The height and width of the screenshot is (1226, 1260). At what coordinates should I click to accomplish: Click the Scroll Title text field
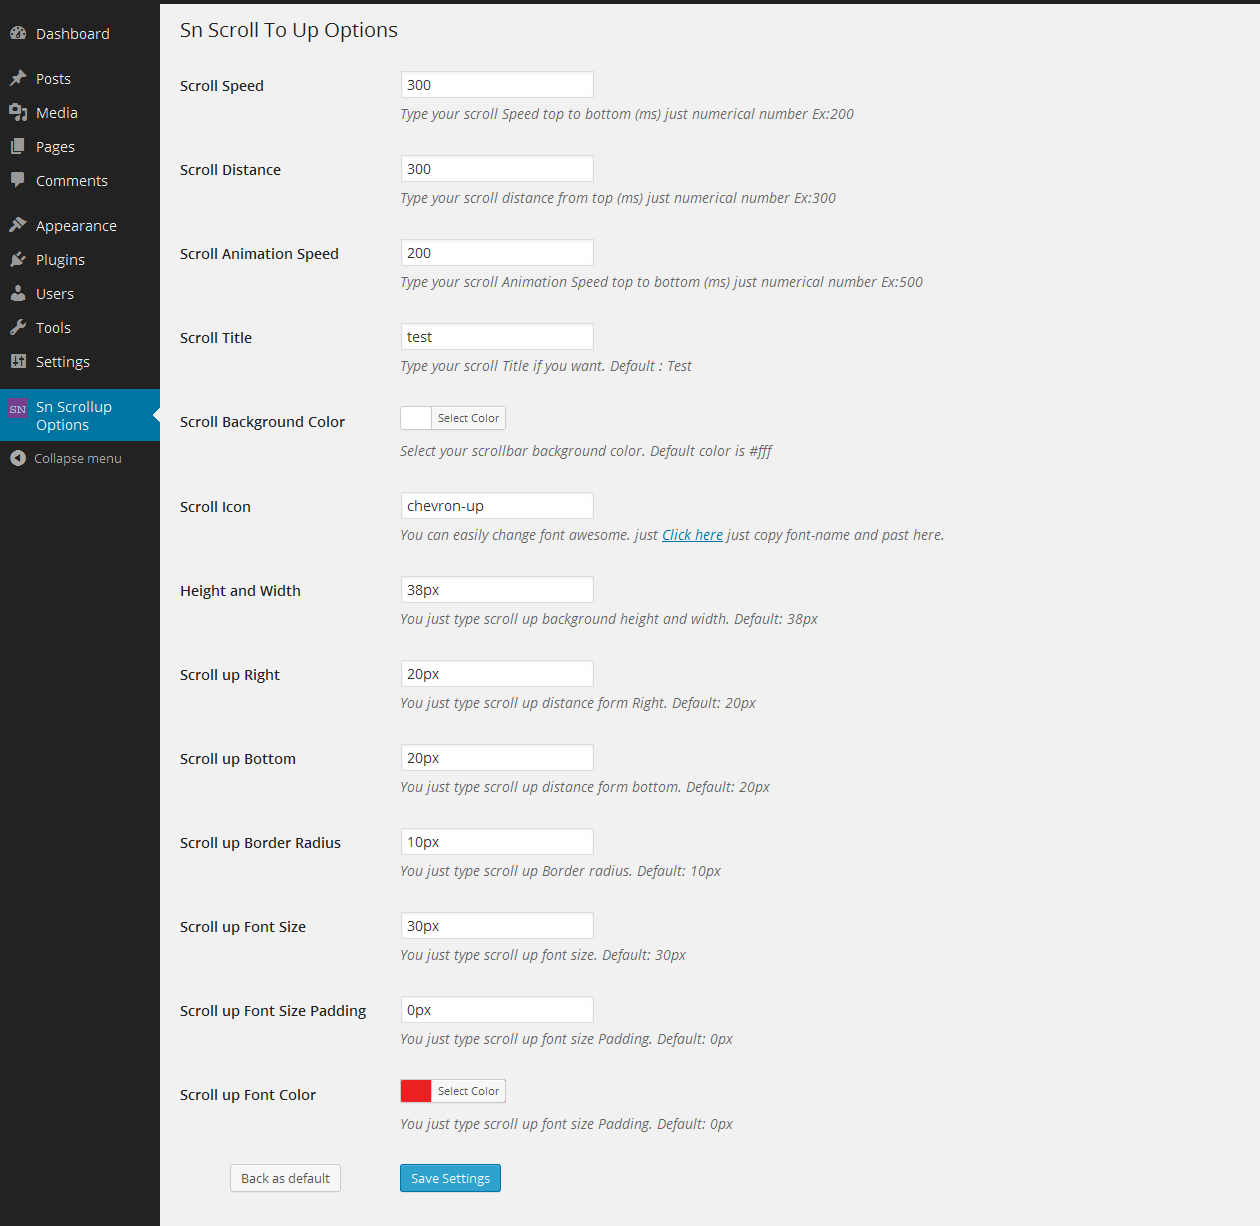click(x=497, y=337)
